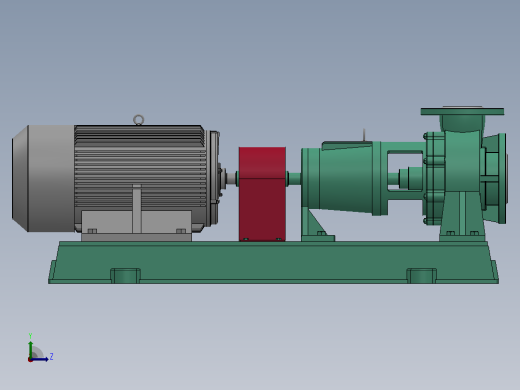Select the gray motor mounting foot block
This screenshot has height=390, width=520.
tap(137, 226)
